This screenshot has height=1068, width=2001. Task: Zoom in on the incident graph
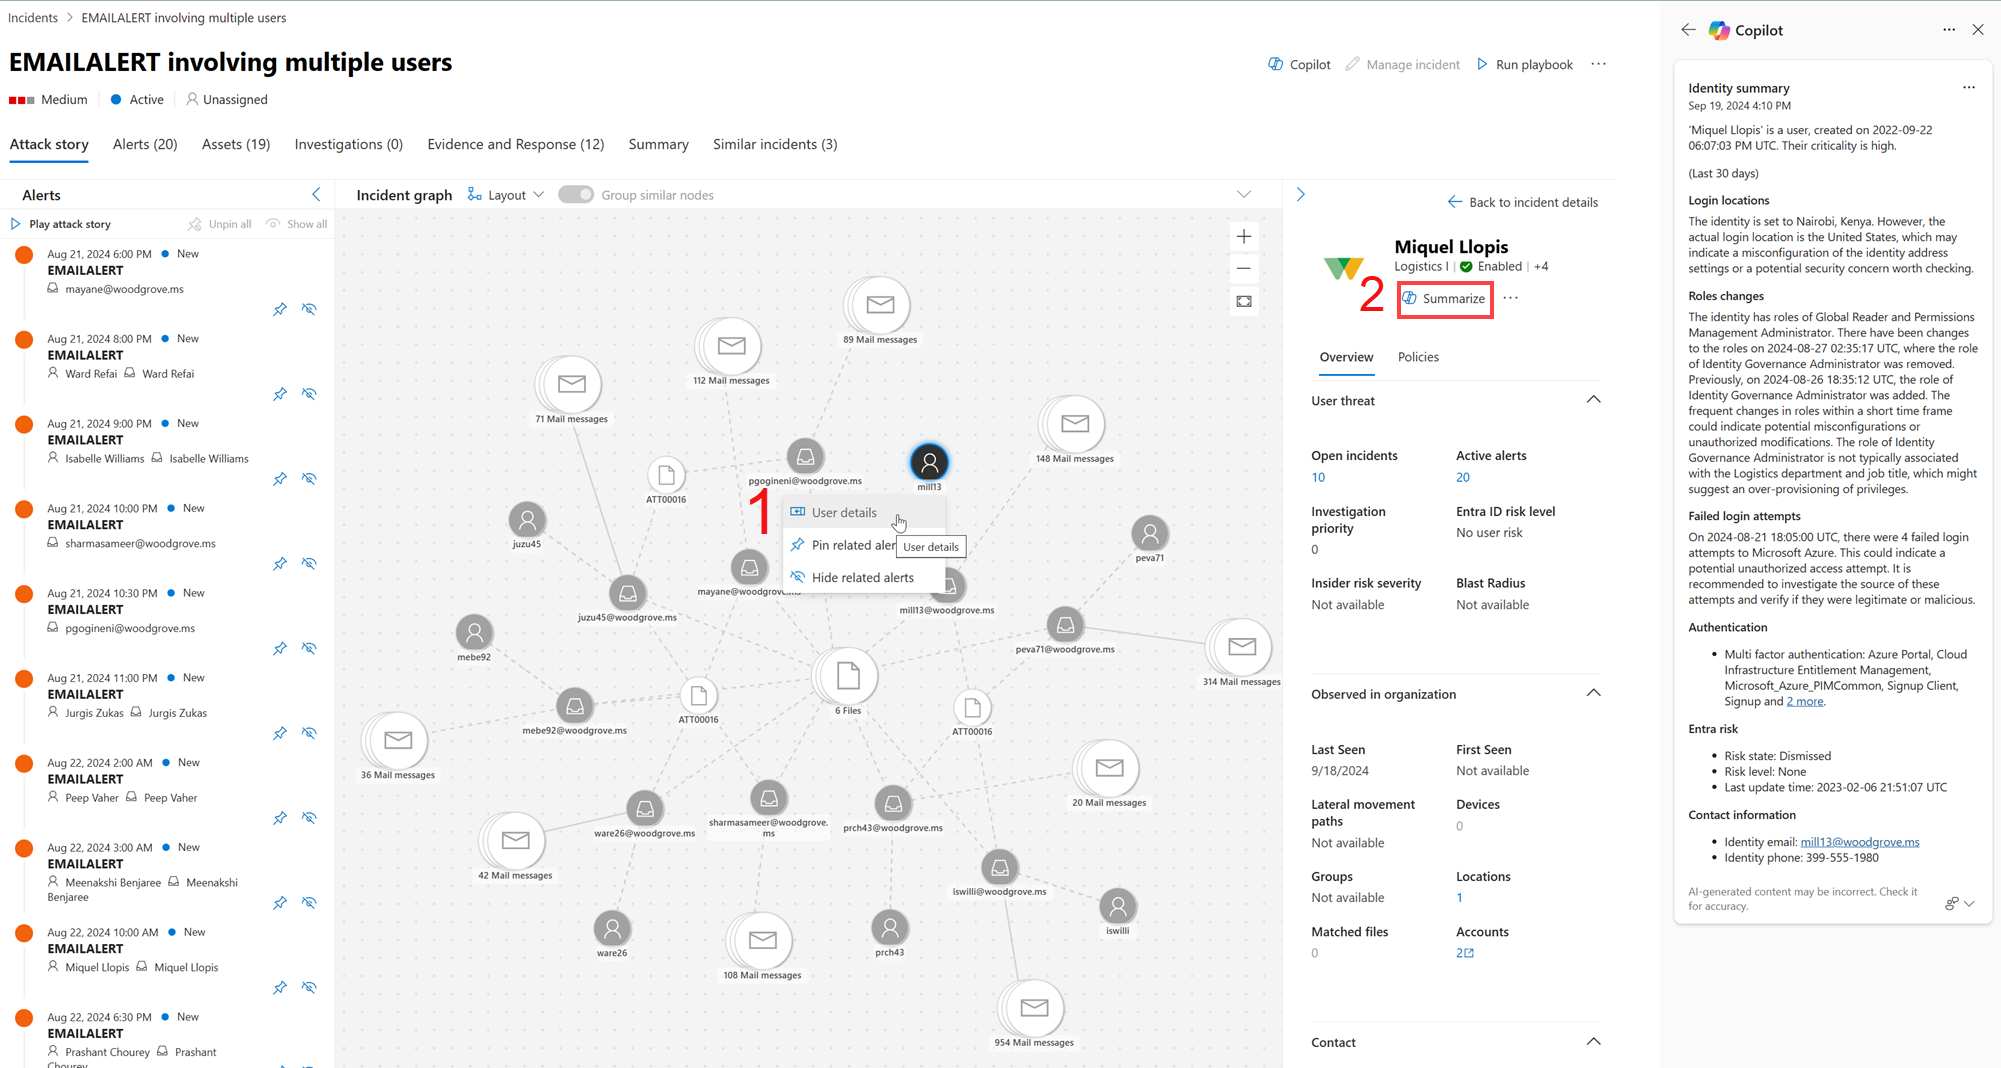[1244, 237]
